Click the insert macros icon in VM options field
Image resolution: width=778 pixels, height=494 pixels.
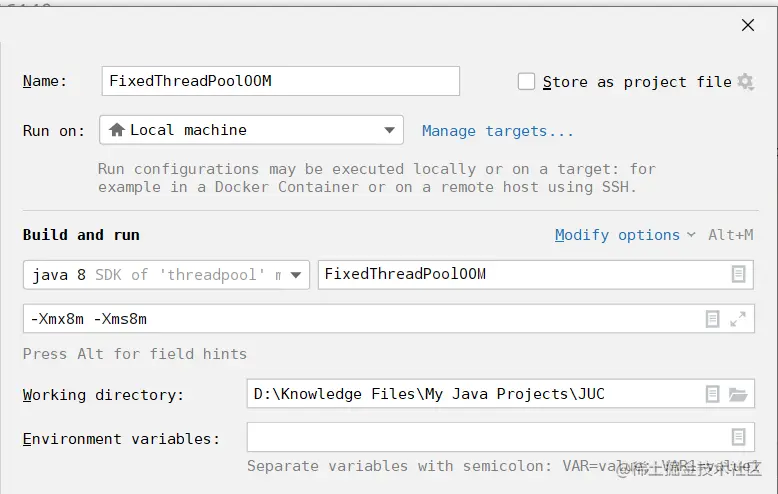pos(712,319)
